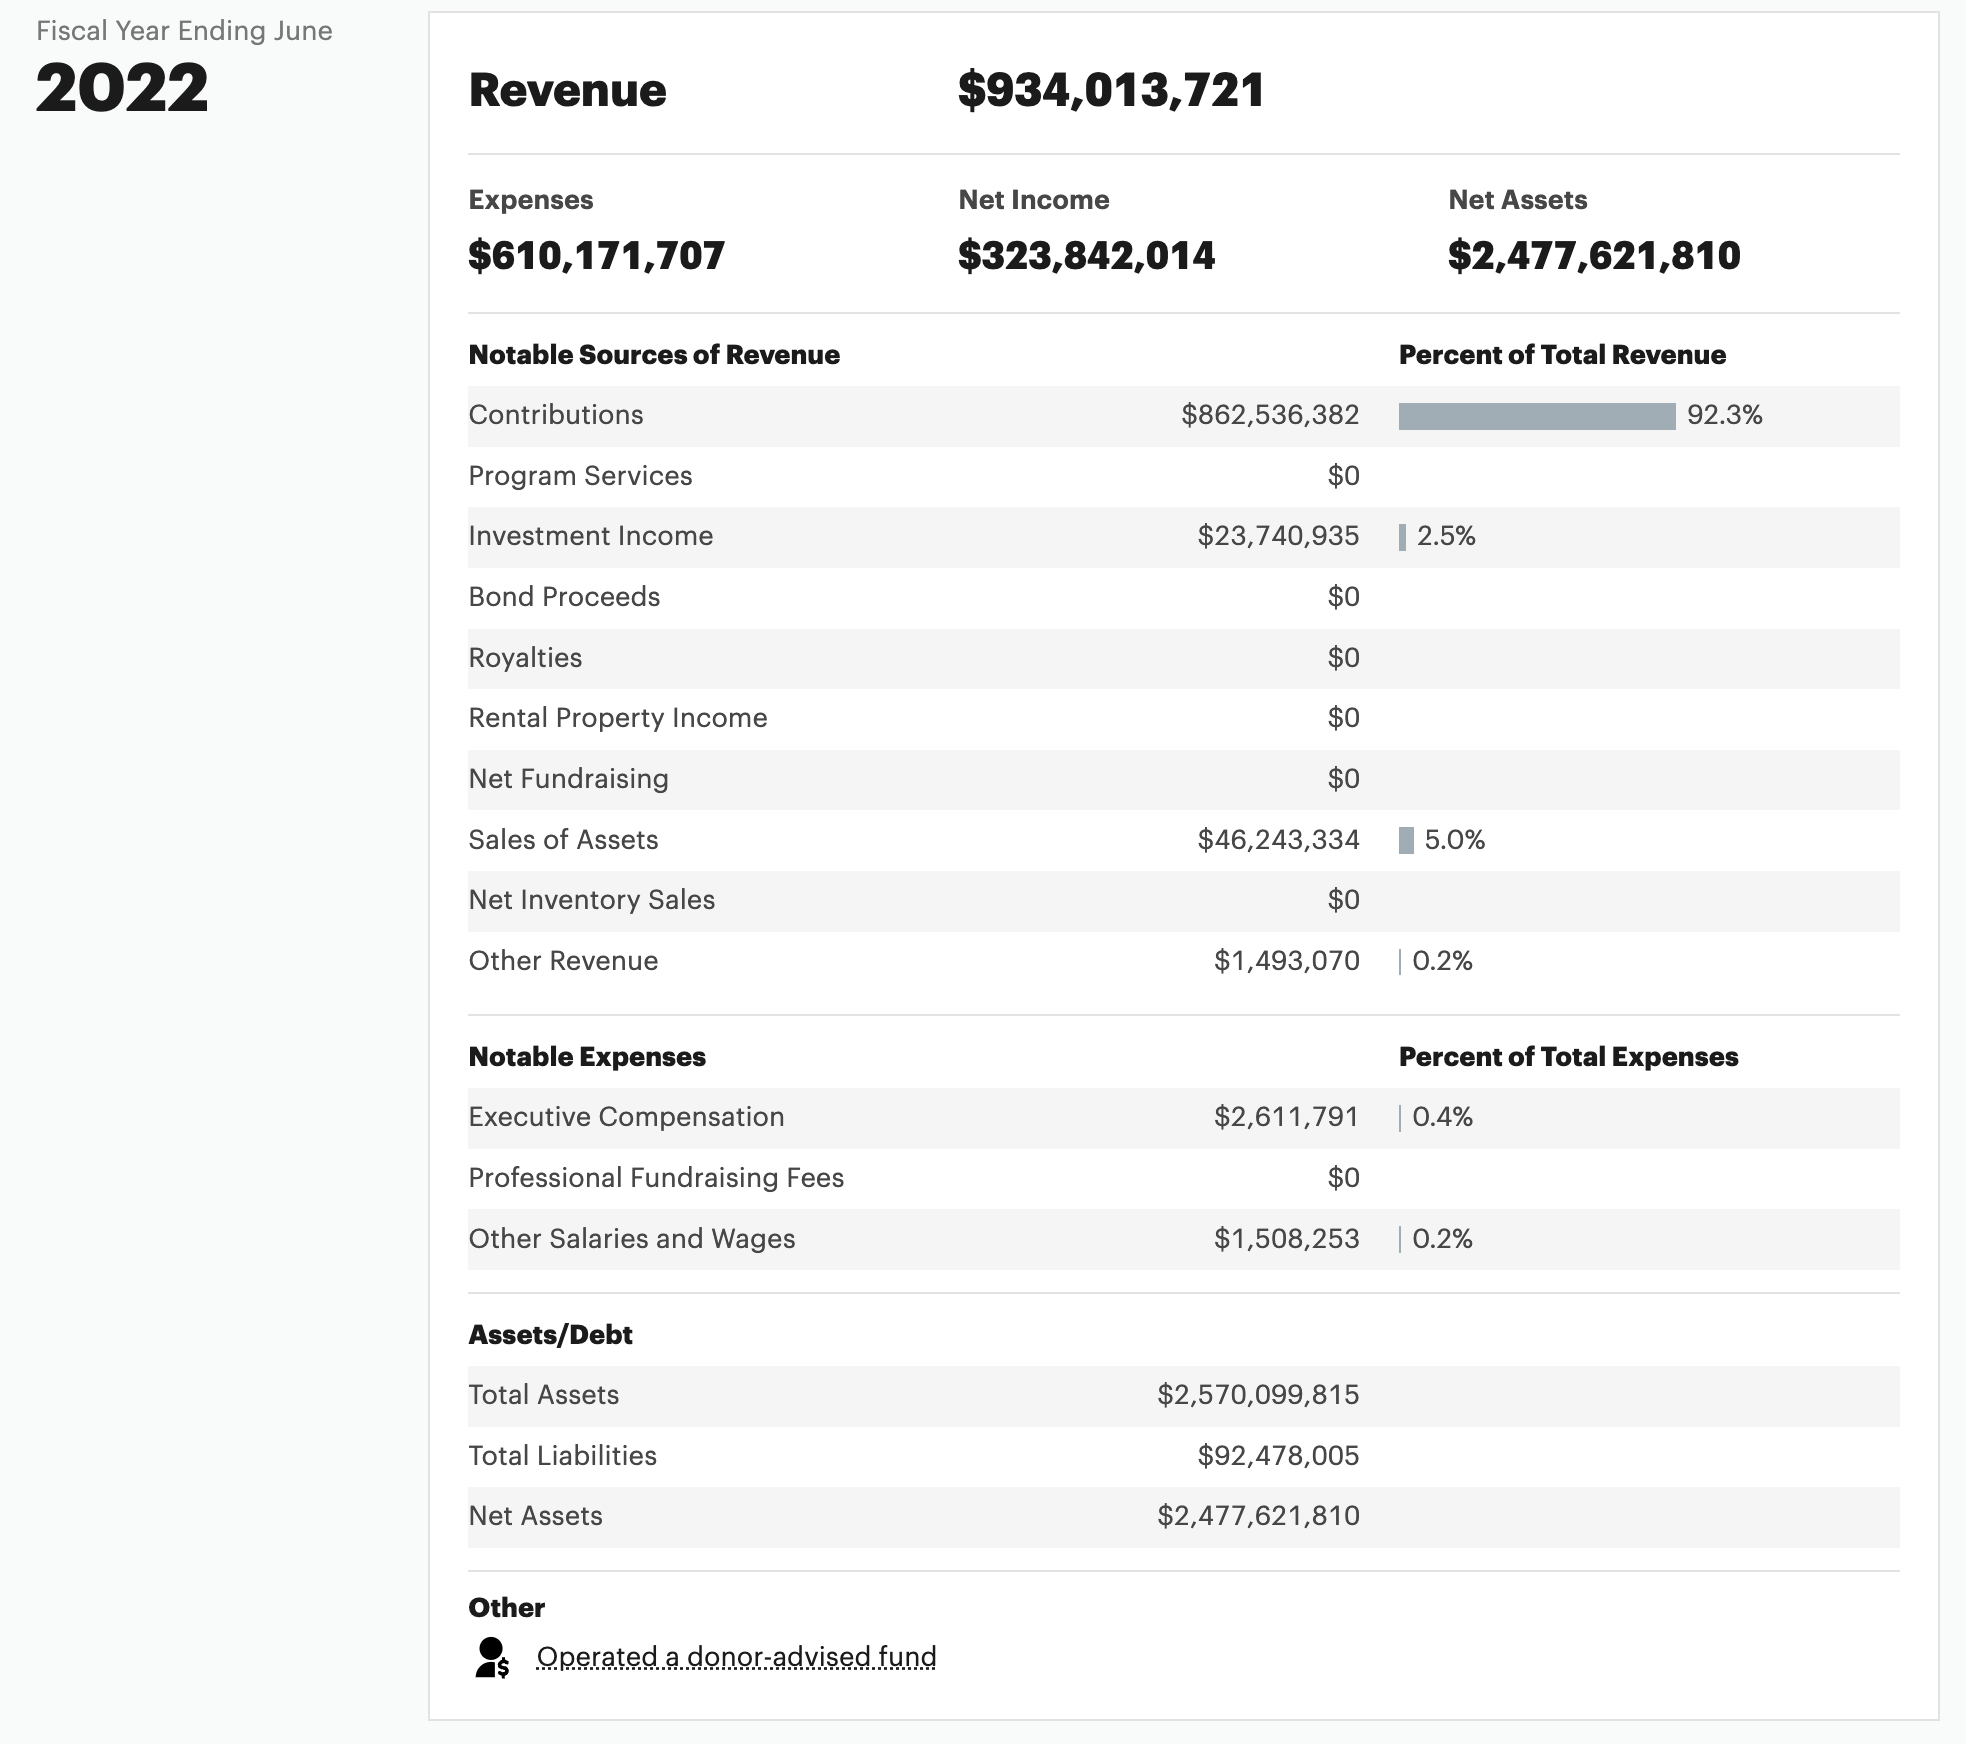Select the total revenue figure $934,013,721
The image size is (1966, 1744).
click(1111, 90)
